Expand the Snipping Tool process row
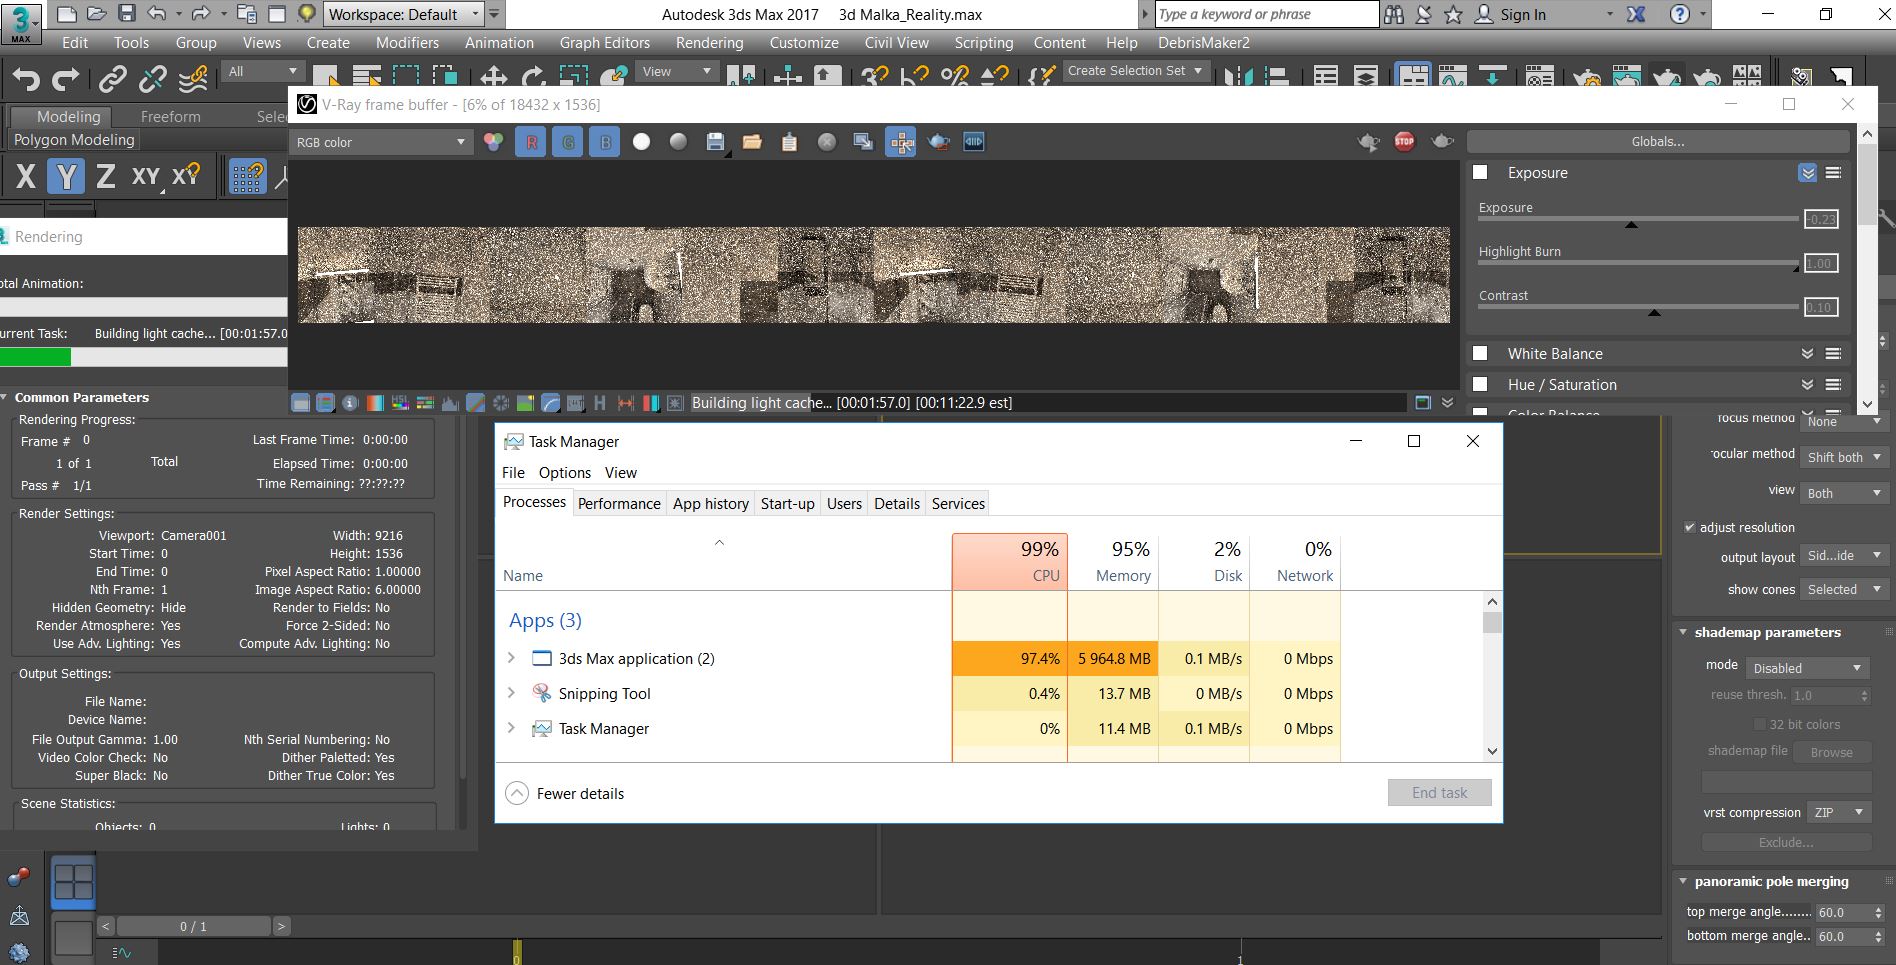 pyautogui.click(x=511, y=693)
